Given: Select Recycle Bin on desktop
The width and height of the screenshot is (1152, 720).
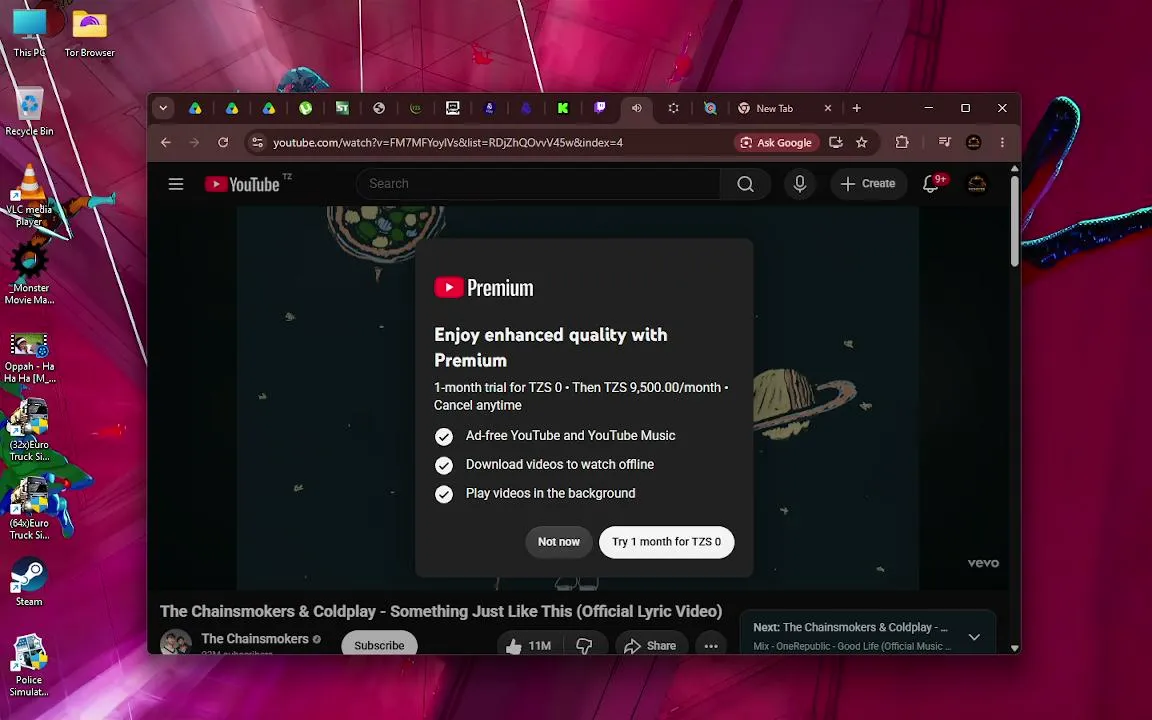Looking at the screenshot, I should point(29,112).
